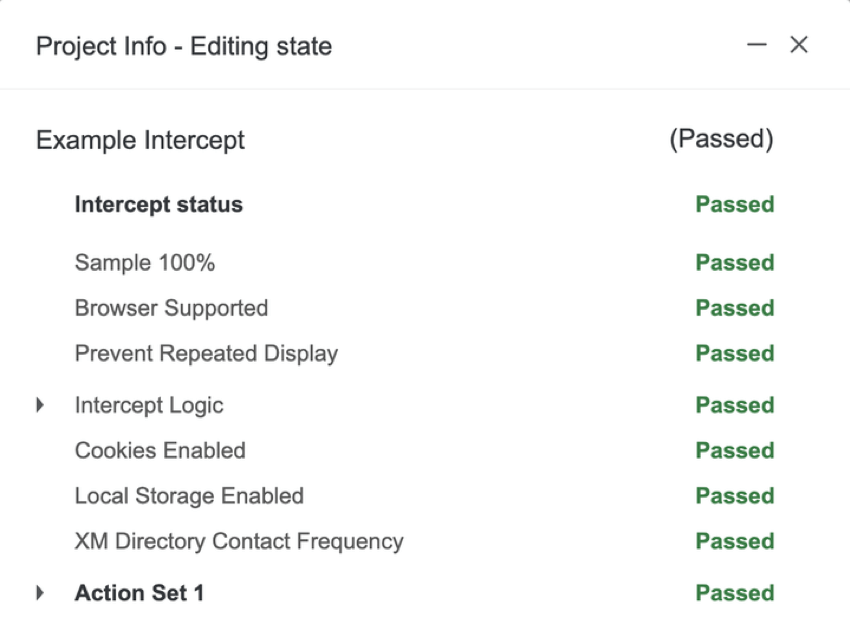
Task: Click the Sample 100% row
Action: coord(145,263)
